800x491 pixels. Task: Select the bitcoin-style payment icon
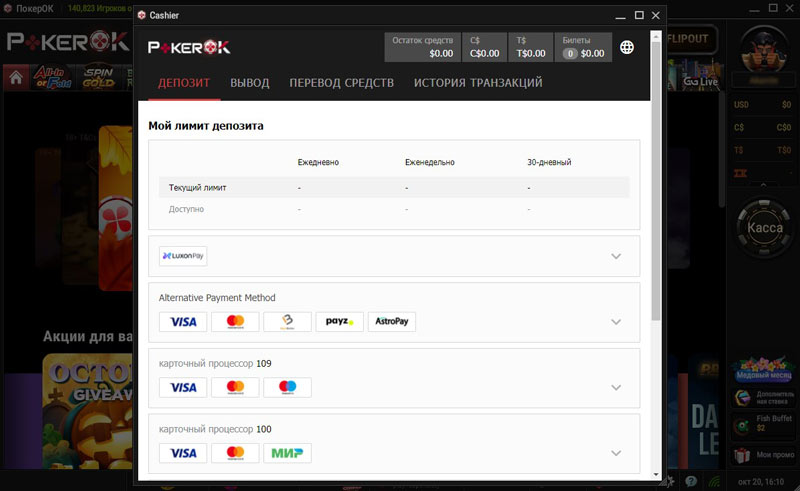coord(288,322)
